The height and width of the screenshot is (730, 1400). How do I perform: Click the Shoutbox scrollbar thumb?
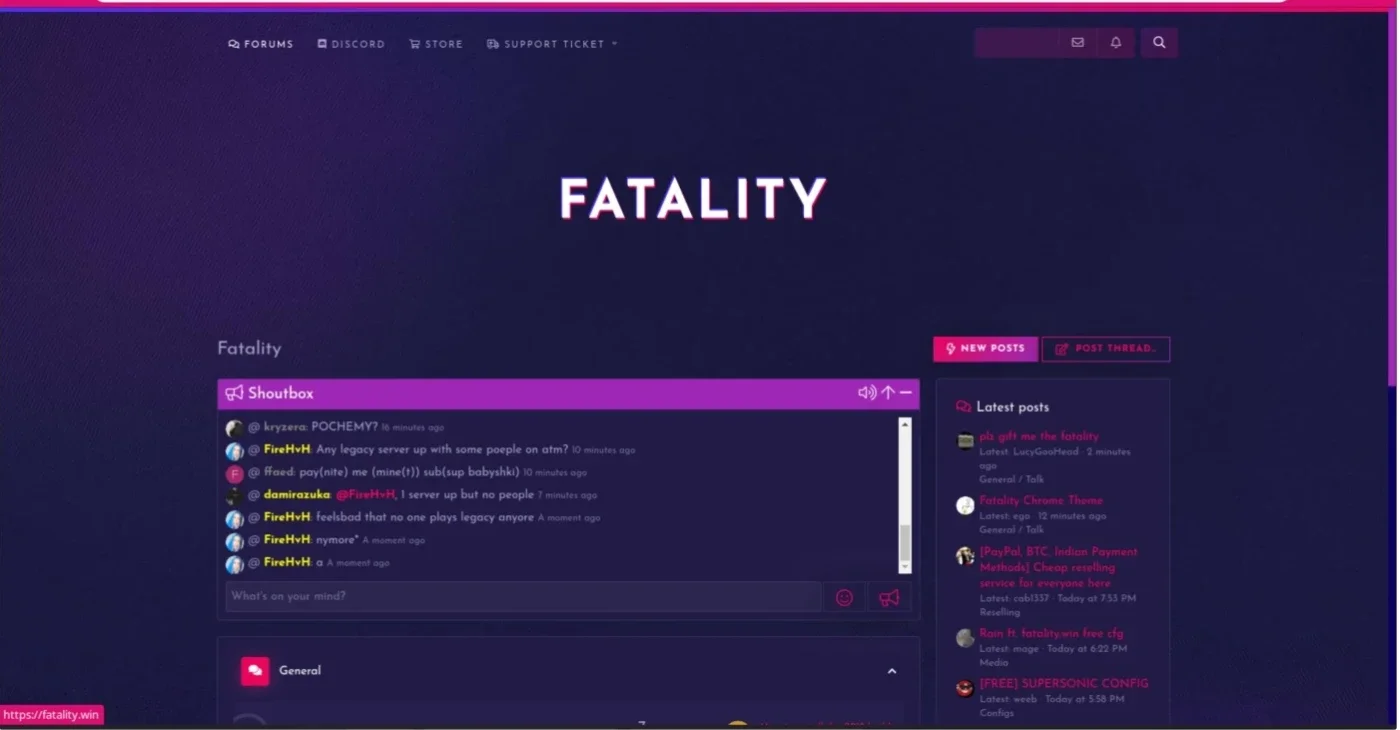[x=905, y=543]
